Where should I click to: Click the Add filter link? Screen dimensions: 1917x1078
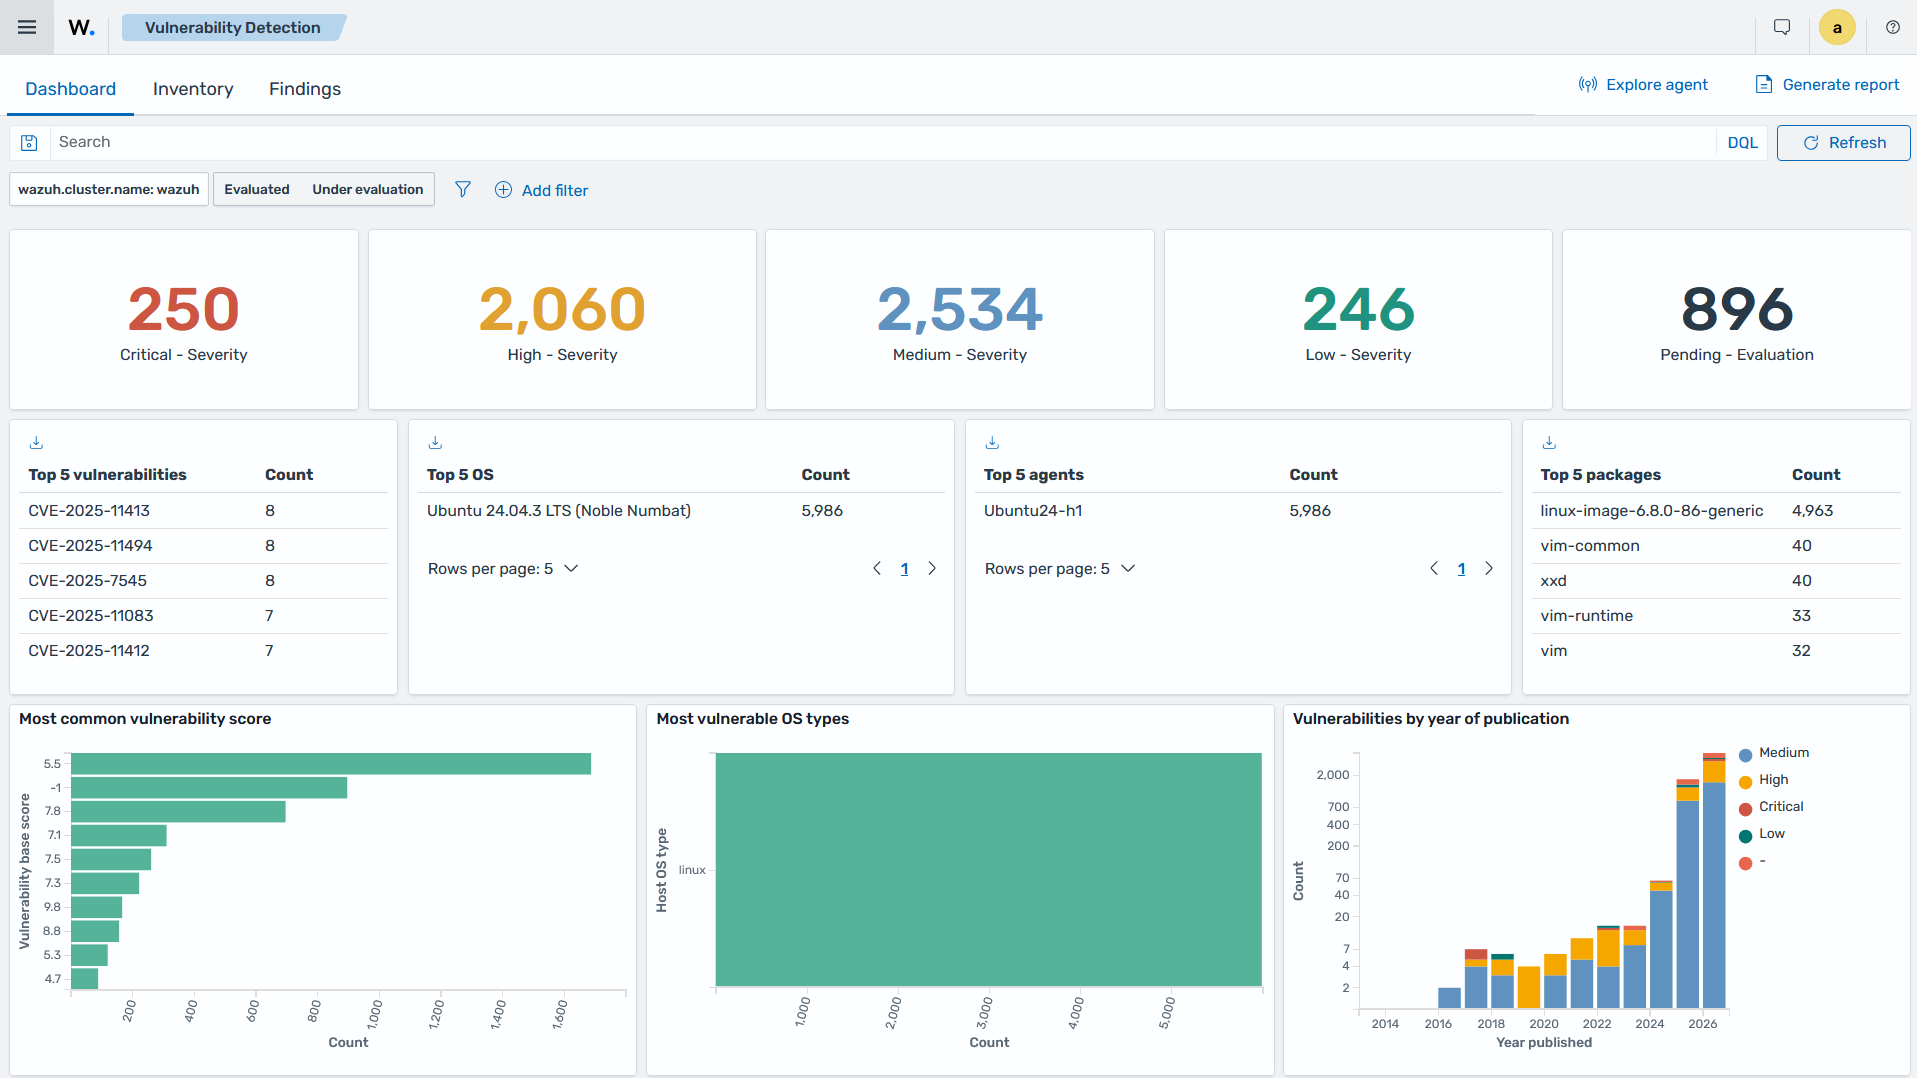pos(542,190)
